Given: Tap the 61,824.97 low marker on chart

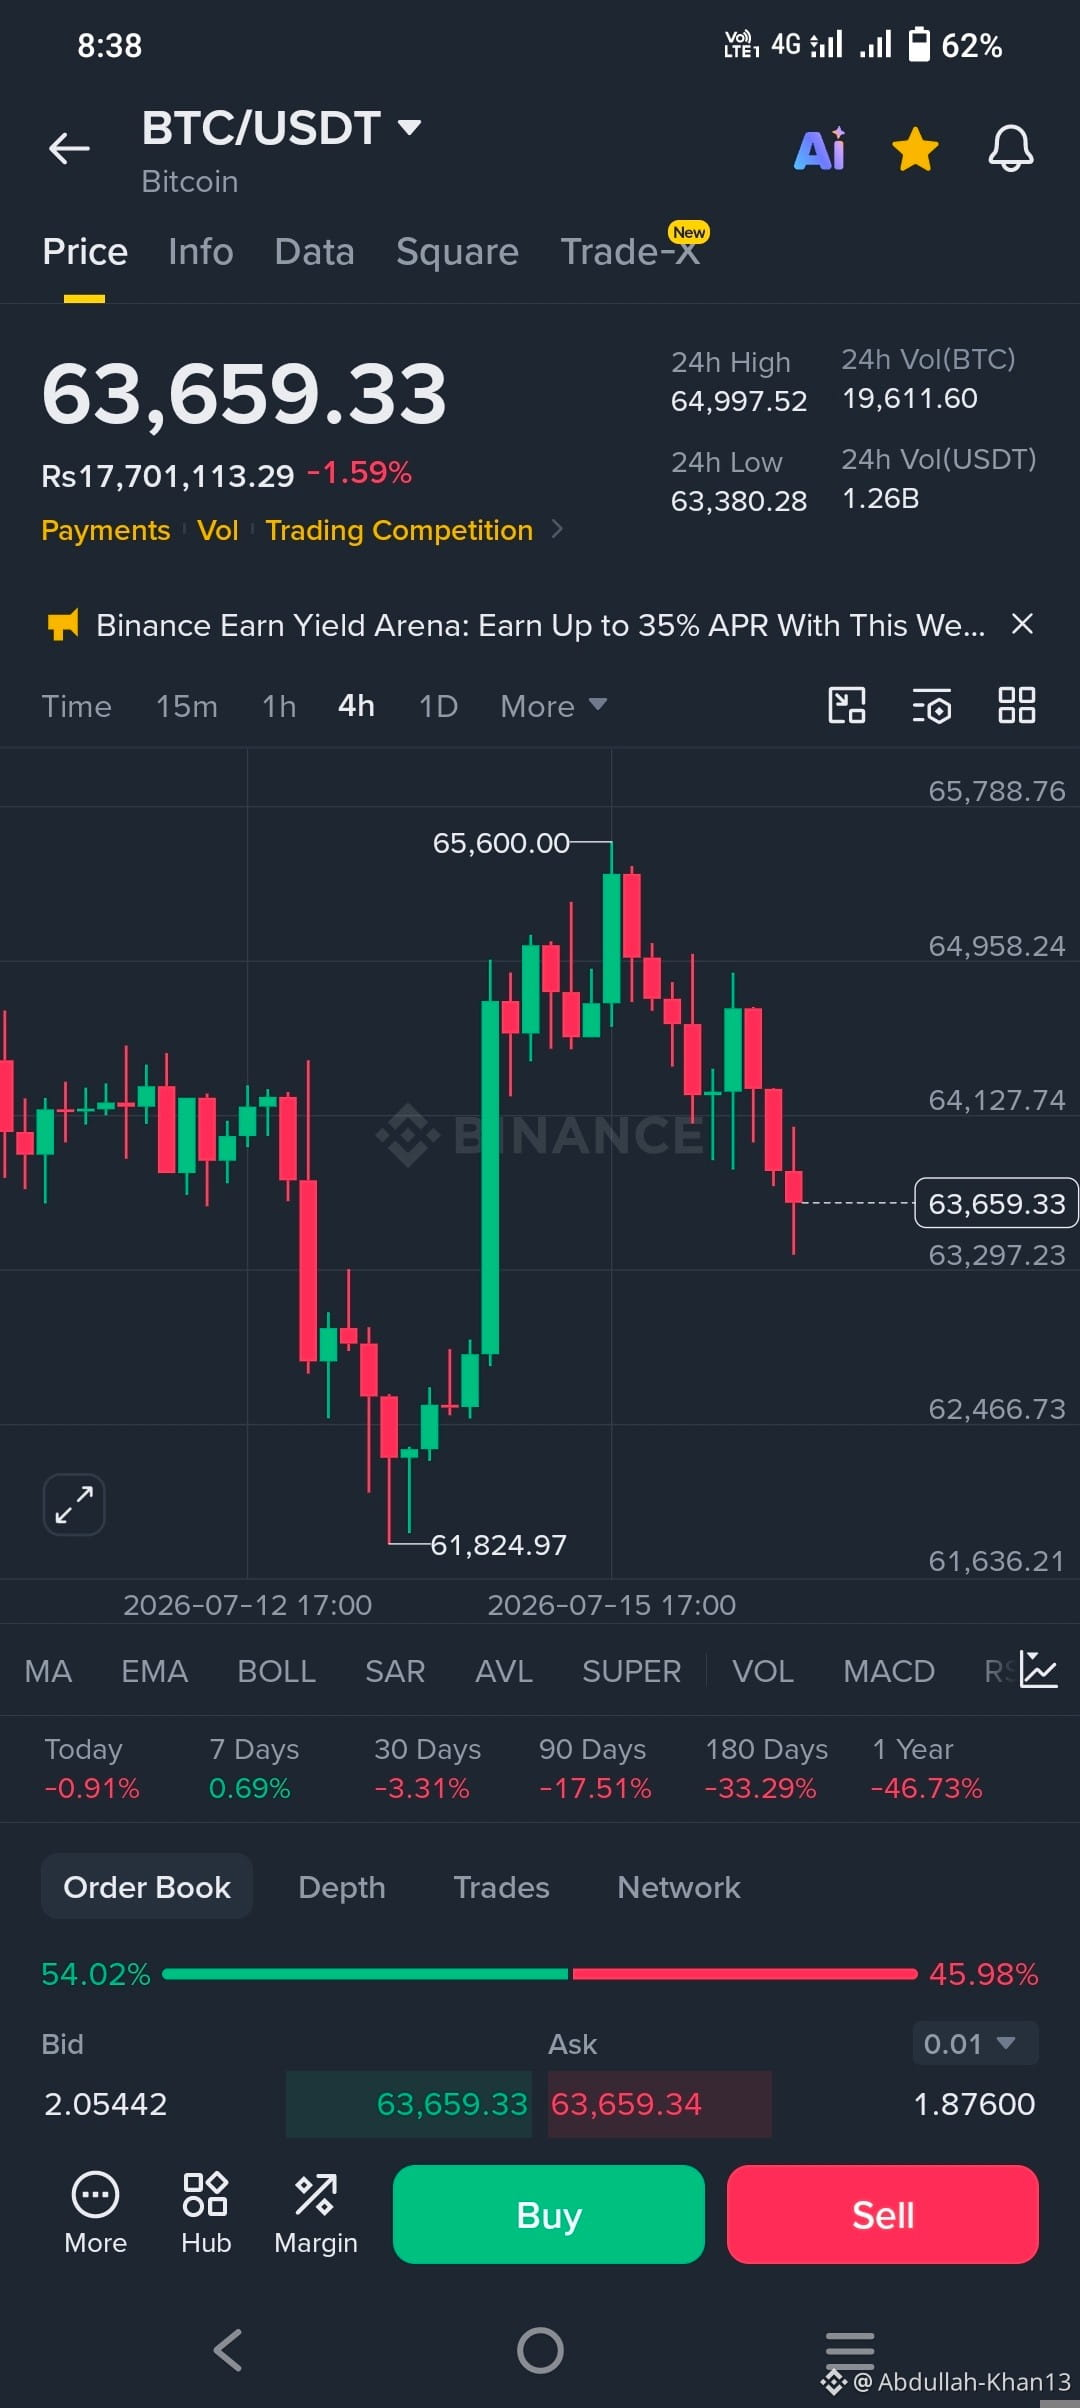Looking at the screenshot, I should [x=498, y=1545].
